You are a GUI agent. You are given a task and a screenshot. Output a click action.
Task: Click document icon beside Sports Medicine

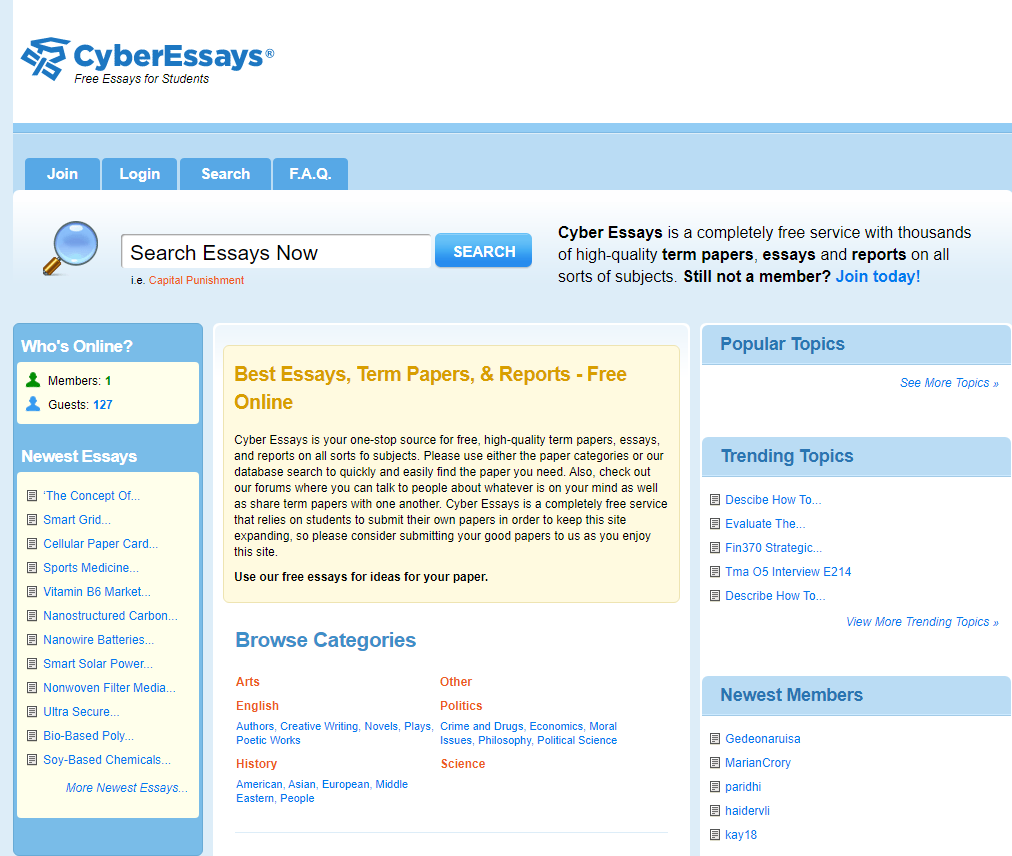[32, 567]
